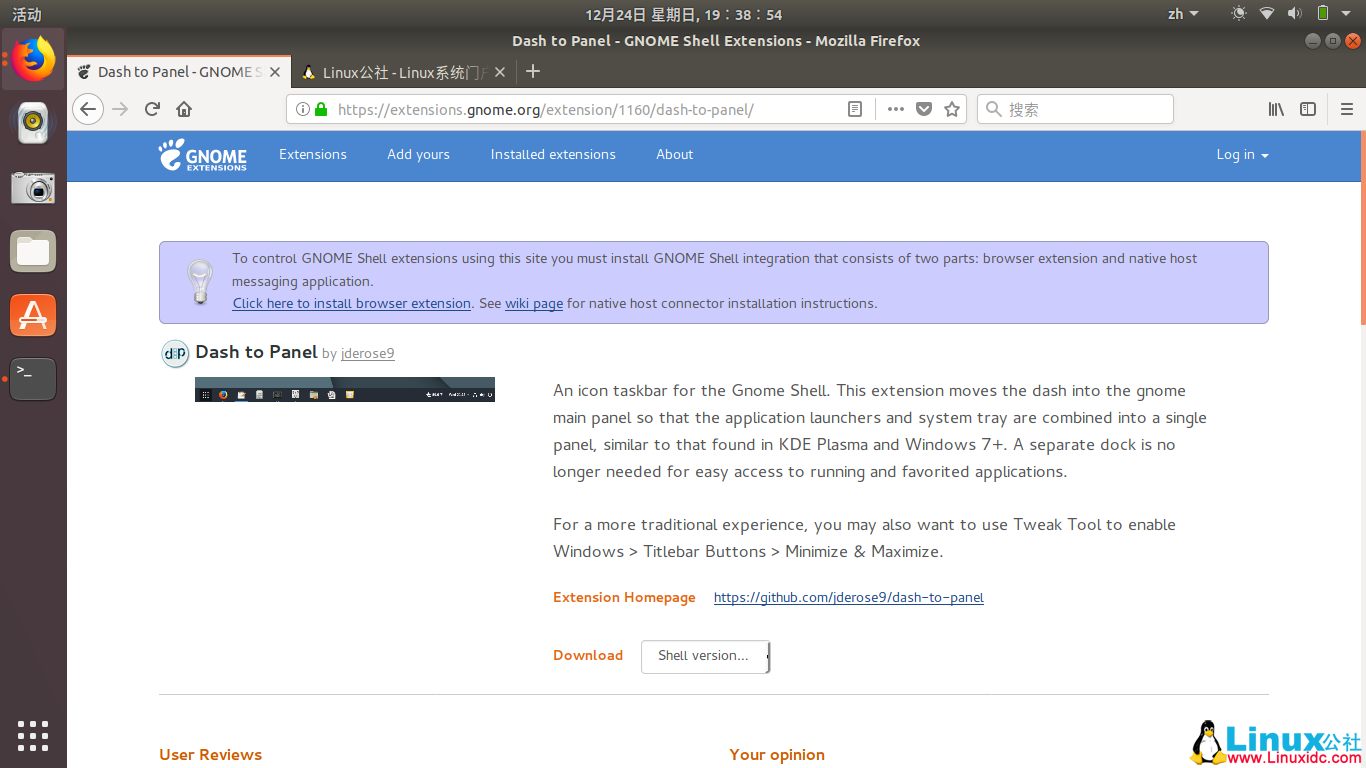The image size is (1366, 768).
Task: Open Ubuntu Software center icon
Action: pyautogui.click(x=33, y=315)
